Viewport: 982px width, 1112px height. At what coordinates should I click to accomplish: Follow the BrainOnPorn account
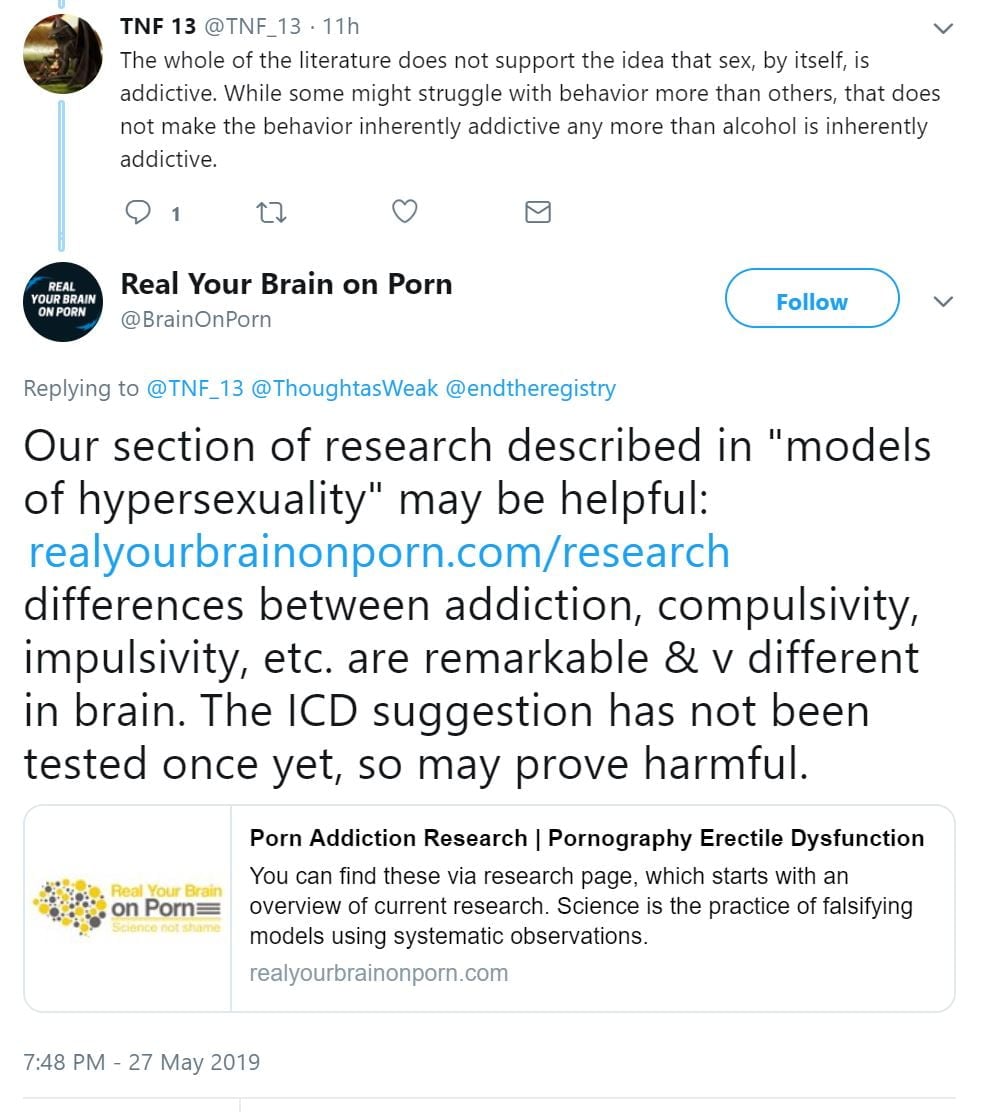tap(811, 299)
